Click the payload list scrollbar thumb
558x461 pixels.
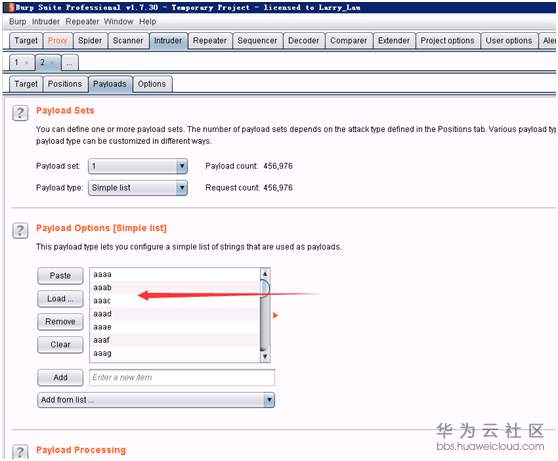tap(265, 289)
